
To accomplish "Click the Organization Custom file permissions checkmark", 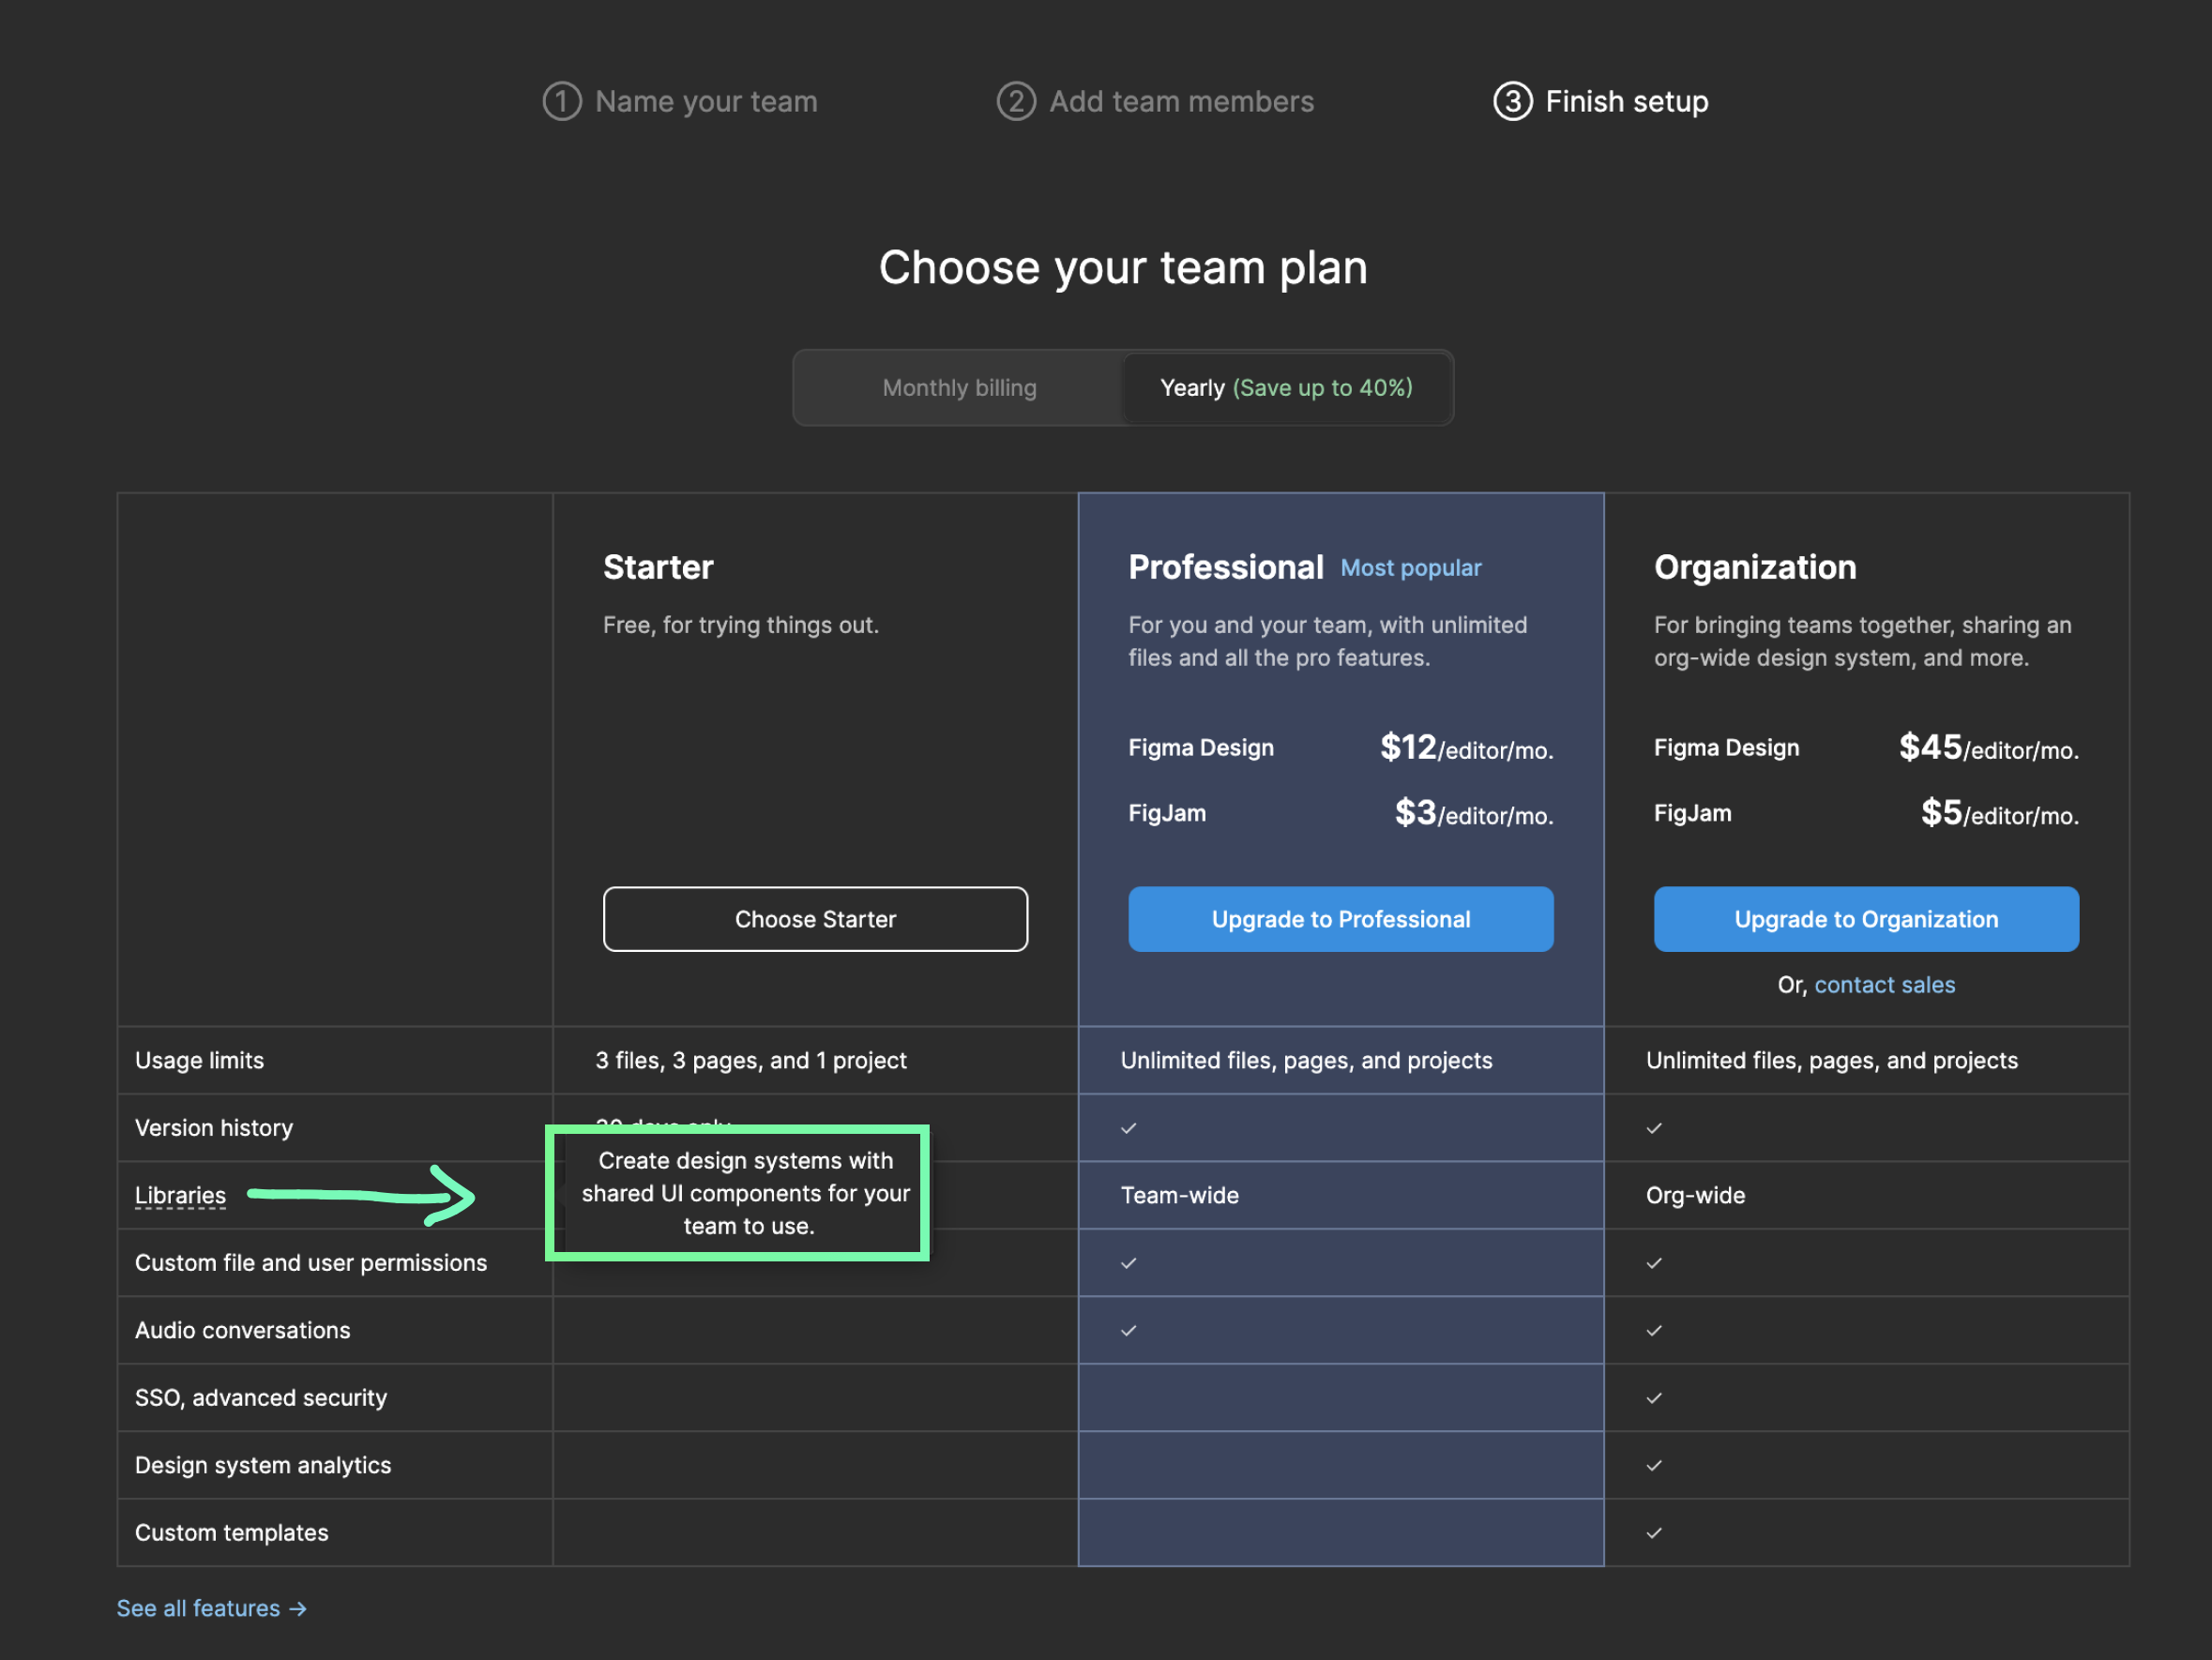I will (1653, 1262).
